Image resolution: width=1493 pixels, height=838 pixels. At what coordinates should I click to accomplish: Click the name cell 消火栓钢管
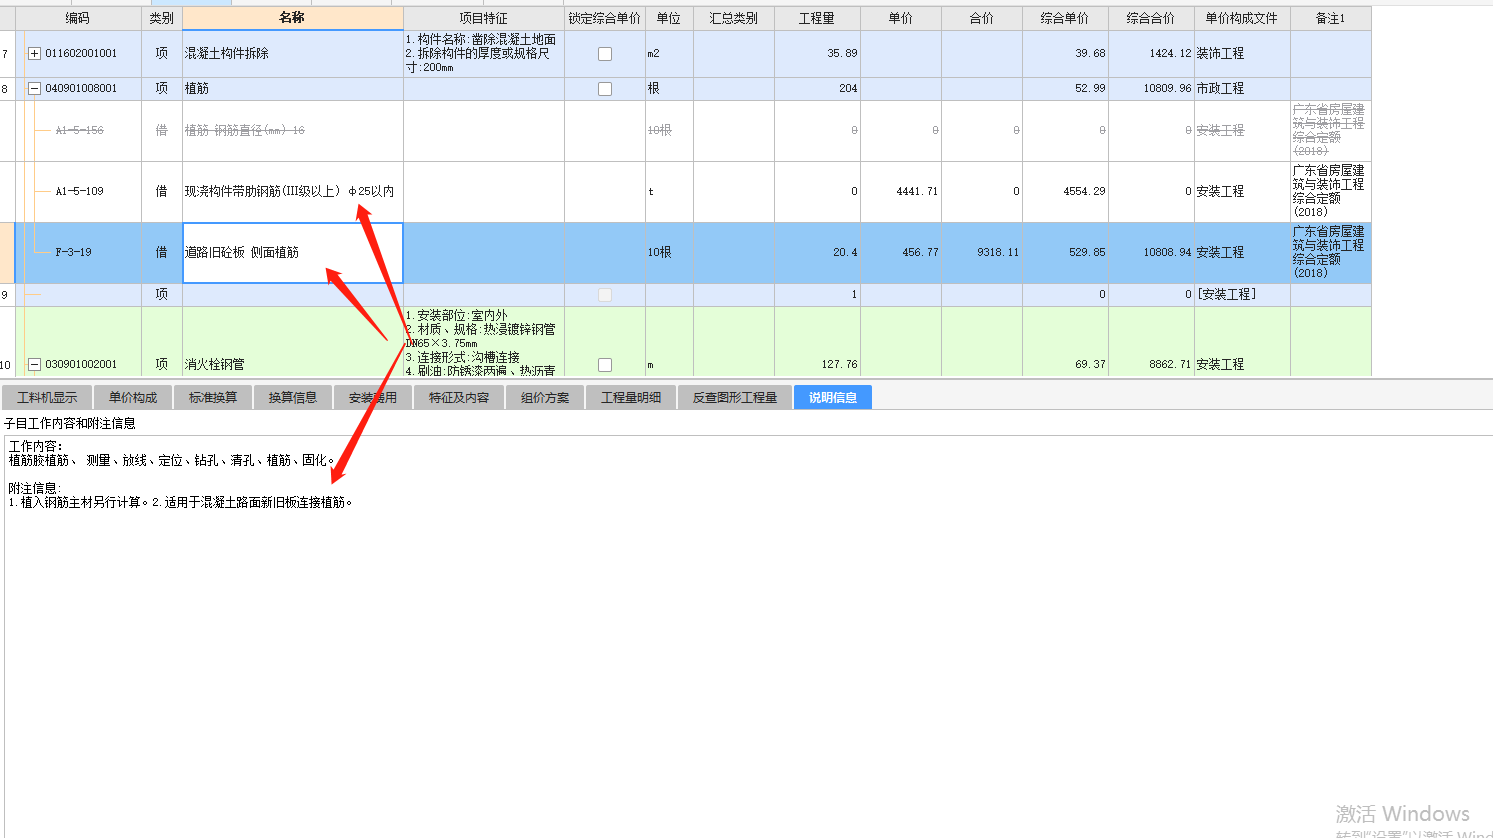coord(293,342)
